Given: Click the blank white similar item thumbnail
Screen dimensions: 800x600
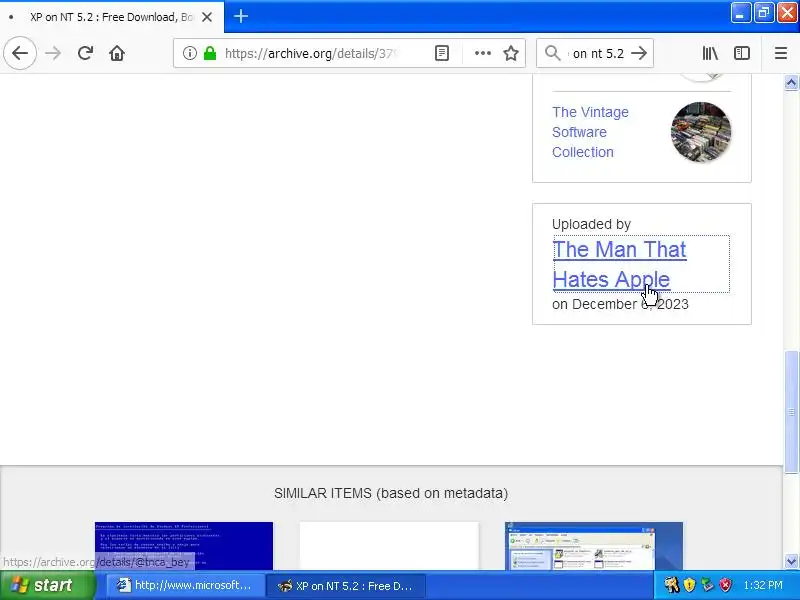Looking at the screenshot, I should point(389,545).
